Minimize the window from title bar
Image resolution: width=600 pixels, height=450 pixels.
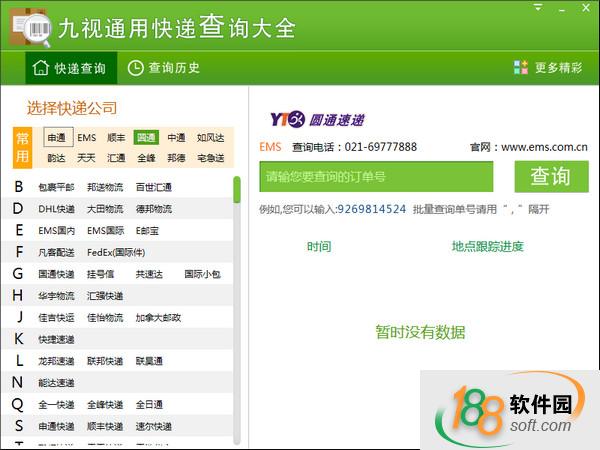pyautogui.click(x=562, y=8)
